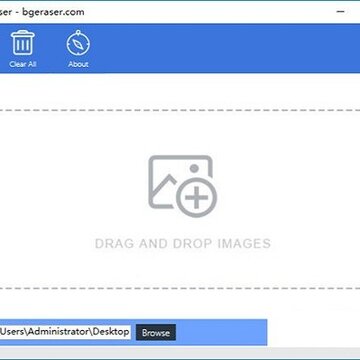Click the gray status bar at window bottom
The width and height of the screenshot is (360, 360).
click(x=180, y=352)
